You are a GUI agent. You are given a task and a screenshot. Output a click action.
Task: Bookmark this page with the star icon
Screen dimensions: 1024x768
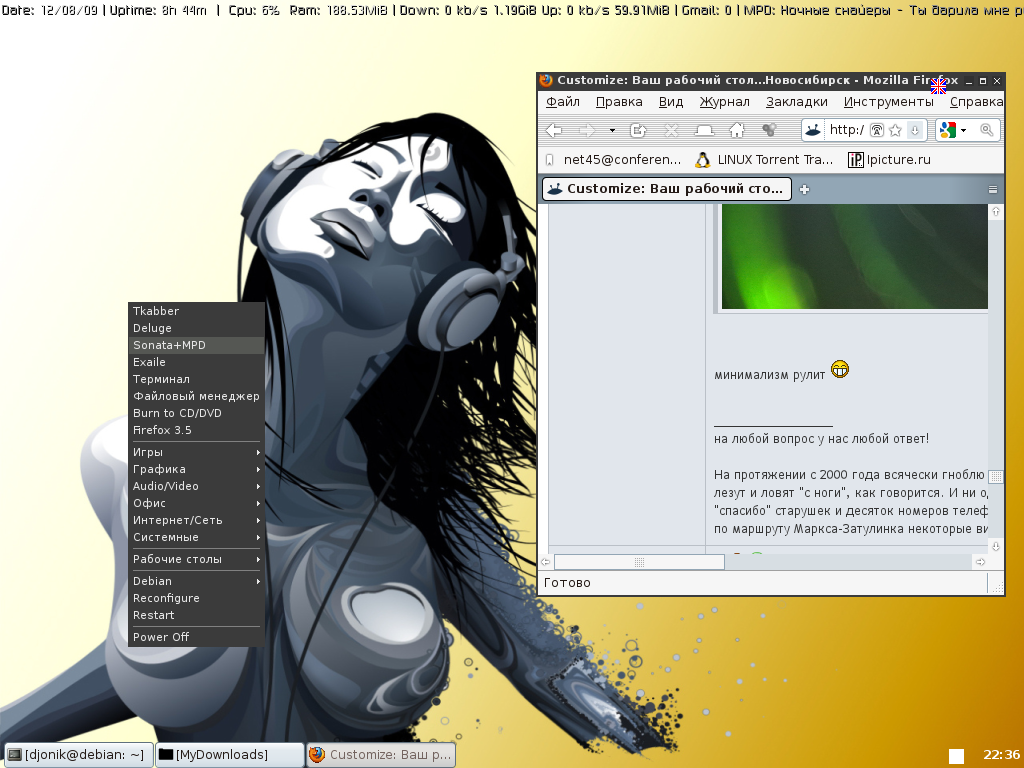tap(895, 131)
